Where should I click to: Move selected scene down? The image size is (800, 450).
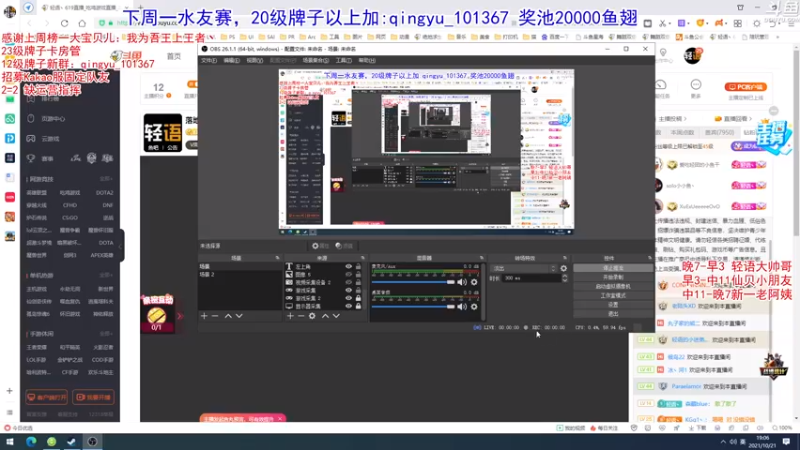tap(239, 316)
